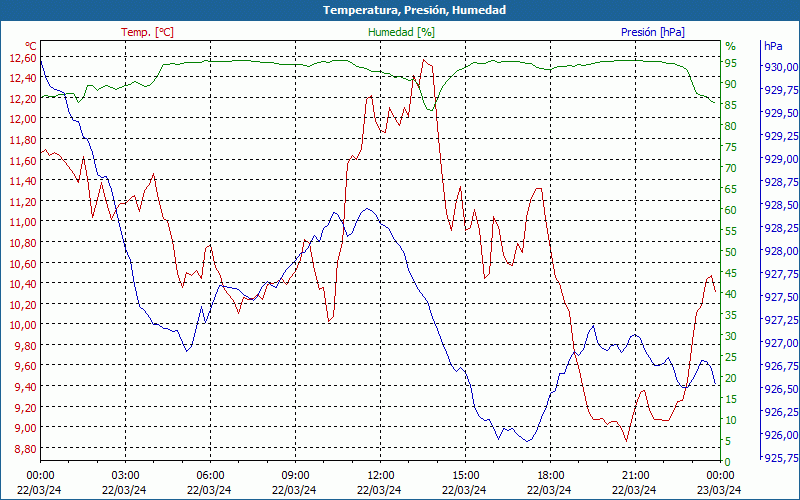Click the chart title Temperatura, Presión, Humedad
Screen dimensions: 800x500
414,10
